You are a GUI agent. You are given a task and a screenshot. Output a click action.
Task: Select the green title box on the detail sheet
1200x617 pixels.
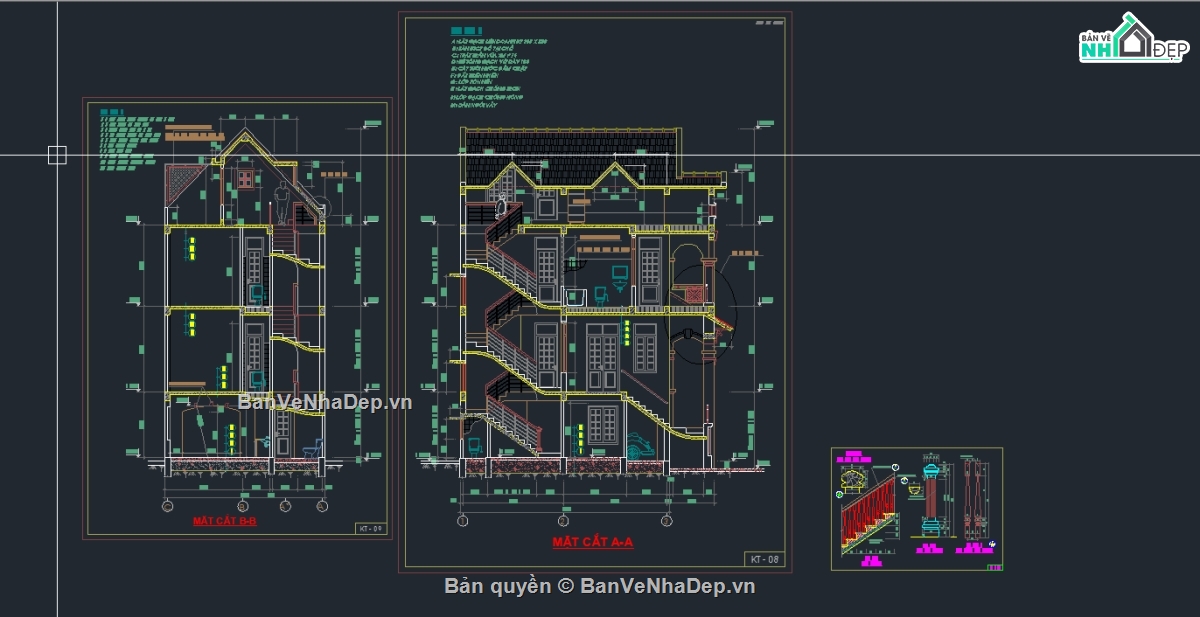point(994,567)
